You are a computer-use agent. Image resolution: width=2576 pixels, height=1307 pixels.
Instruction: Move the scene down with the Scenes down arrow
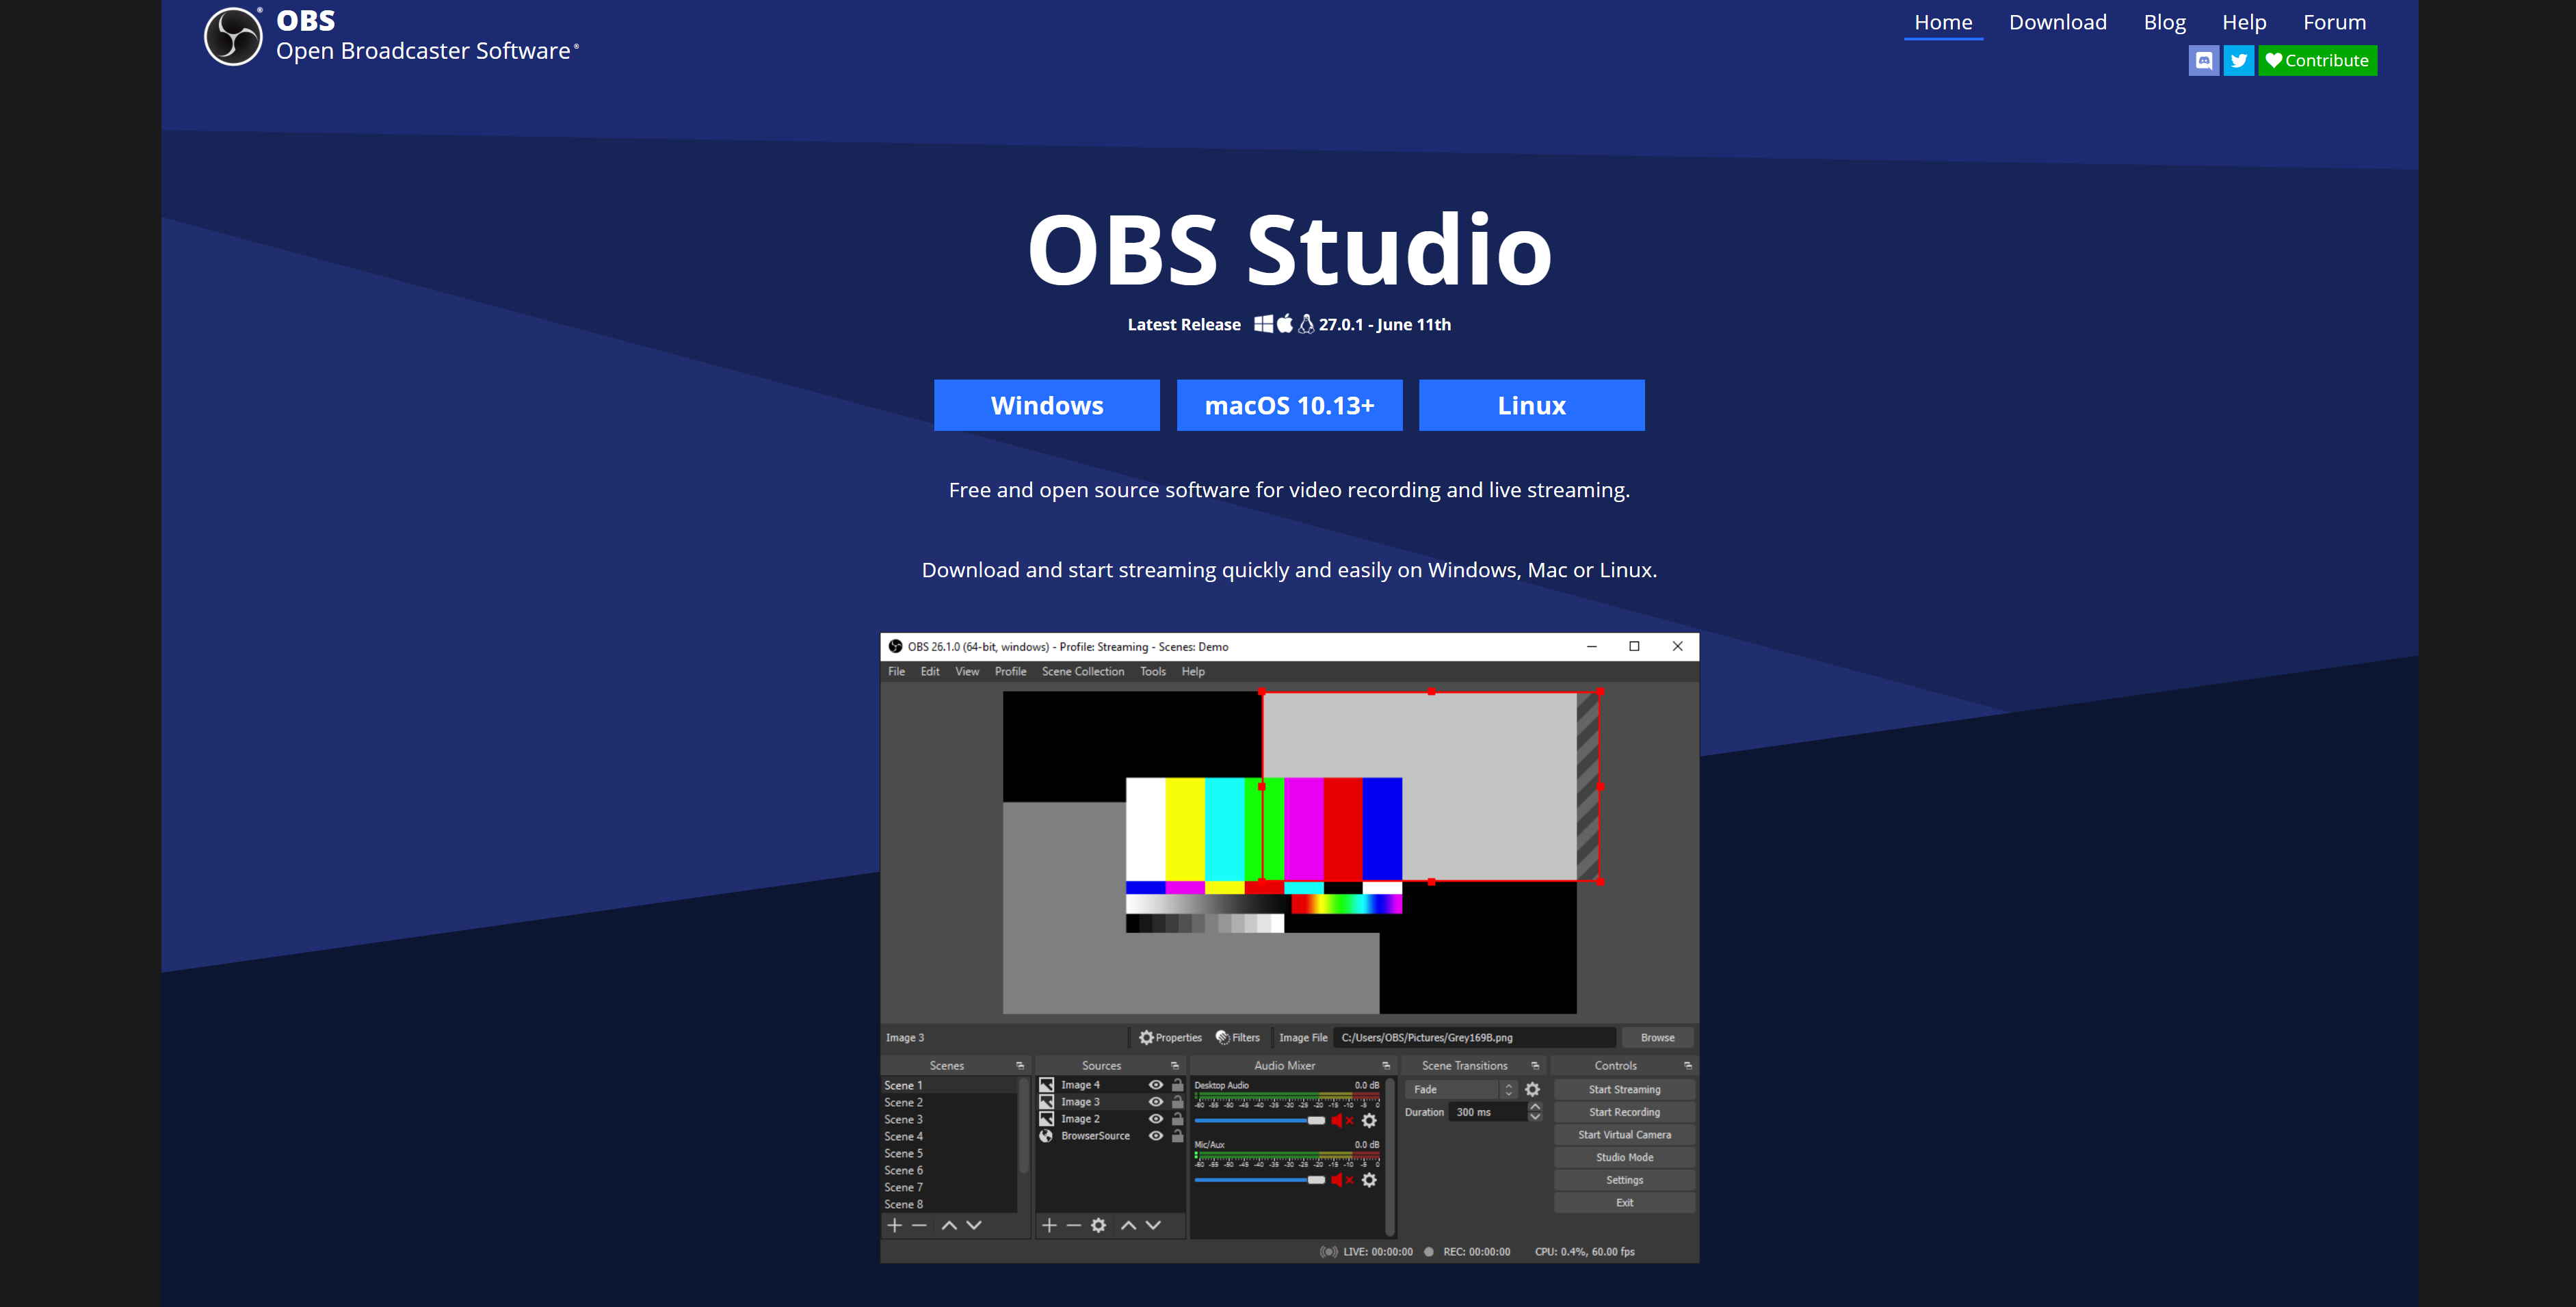click(974, 1225)
